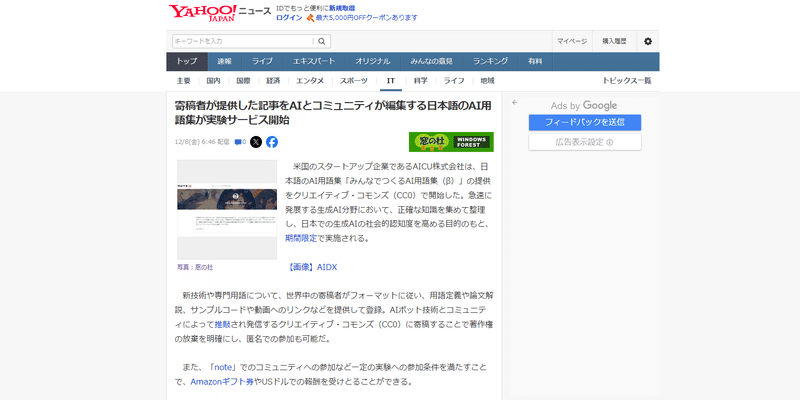This screenshot has height=400, width=800.
Task: Select the エンタメ category
Action: pos(310,81)
